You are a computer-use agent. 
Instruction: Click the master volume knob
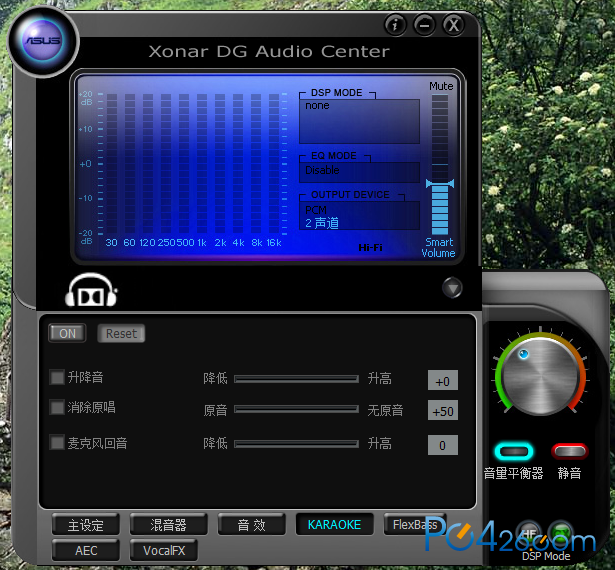(540, 375)
